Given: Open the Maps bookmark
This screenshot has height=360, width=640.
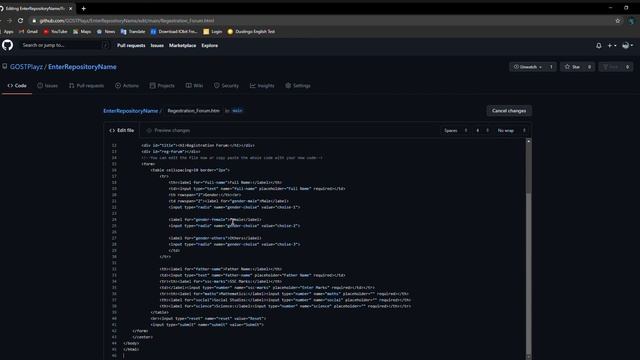Looking at the screenshot, I should click(82, 31).
